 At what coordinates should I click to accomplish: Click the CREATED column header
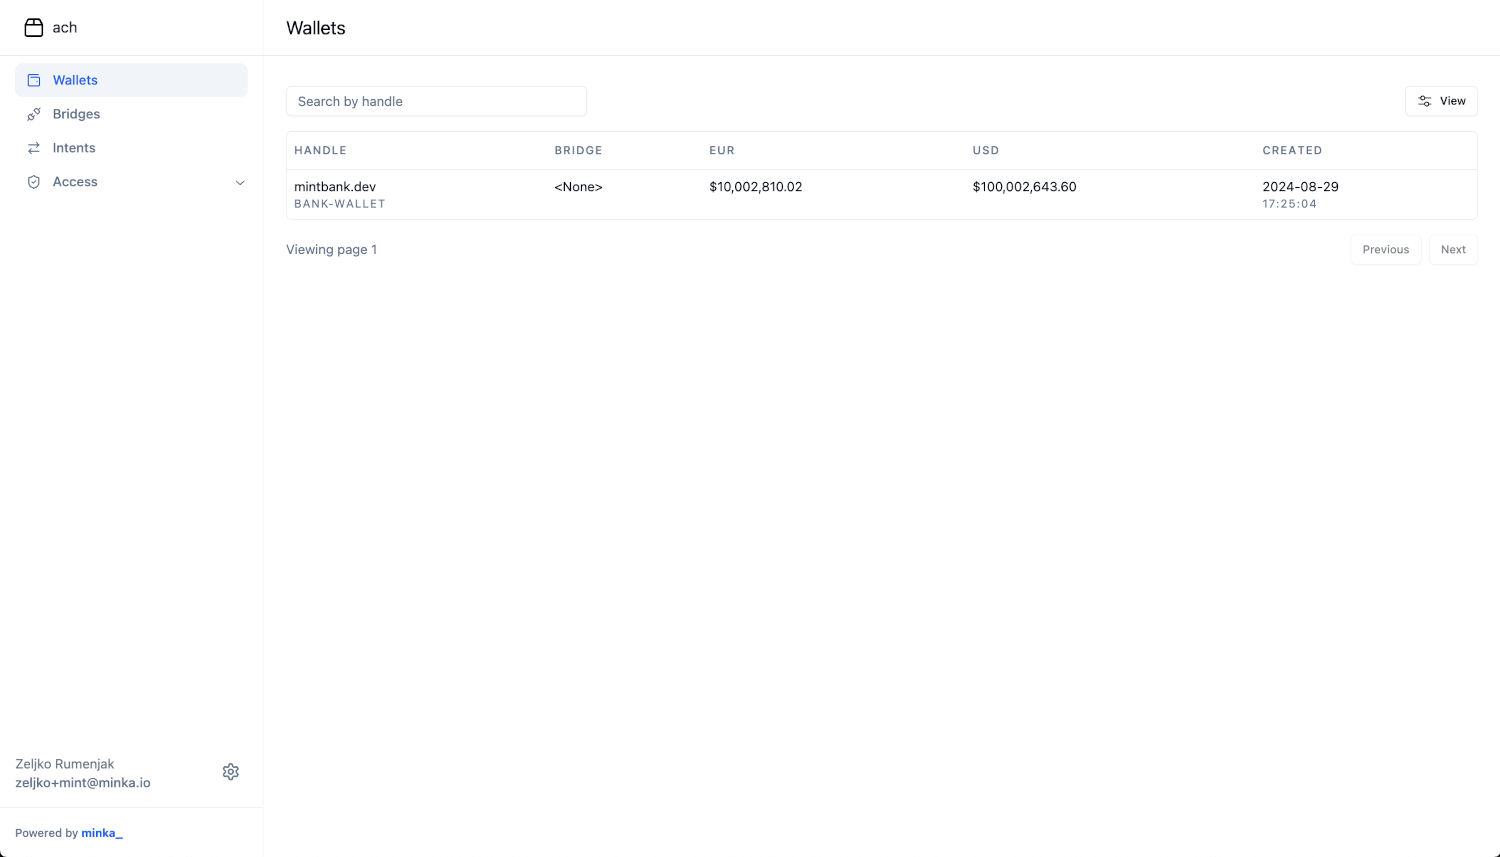tap(1292, 150)
